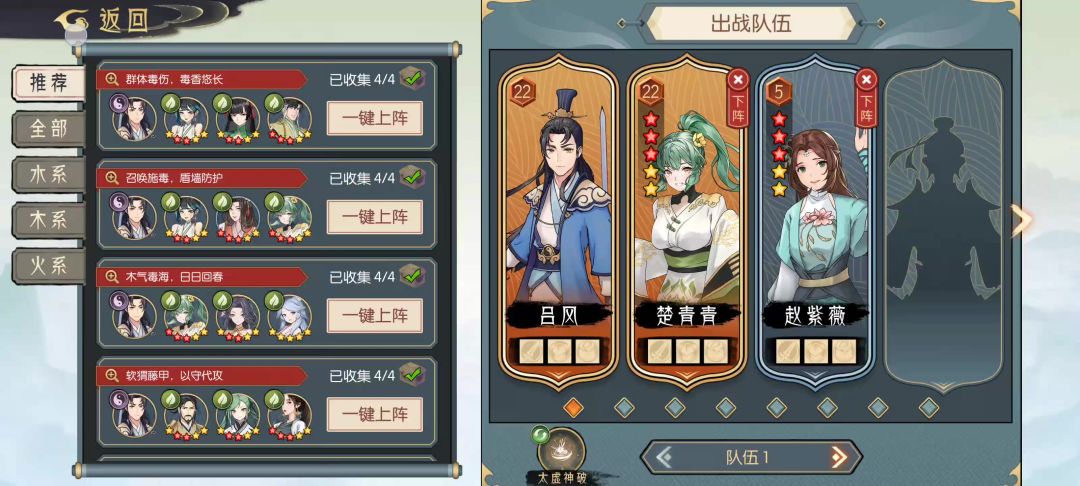Select the first hero avatar in 木气毒海 row
Screen dimensions: 1080x486
pyautogui.click(x=134, y=317)
